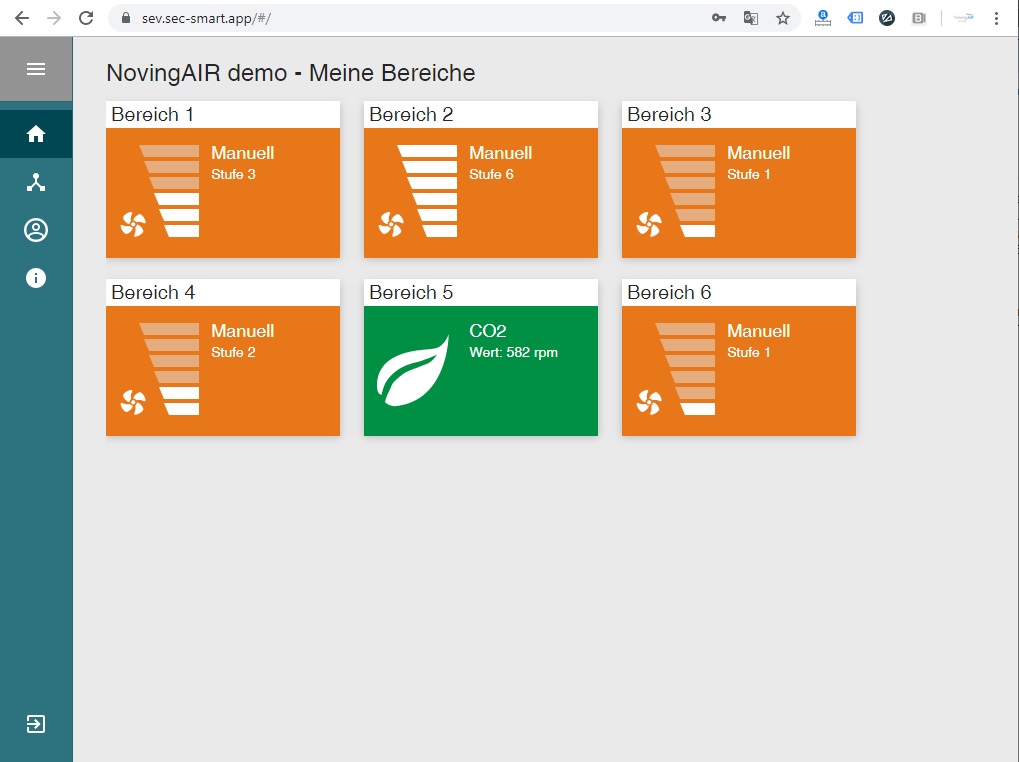Click the logout icon in the sidebar
The image size is (1019, 762).
point(36,724)
